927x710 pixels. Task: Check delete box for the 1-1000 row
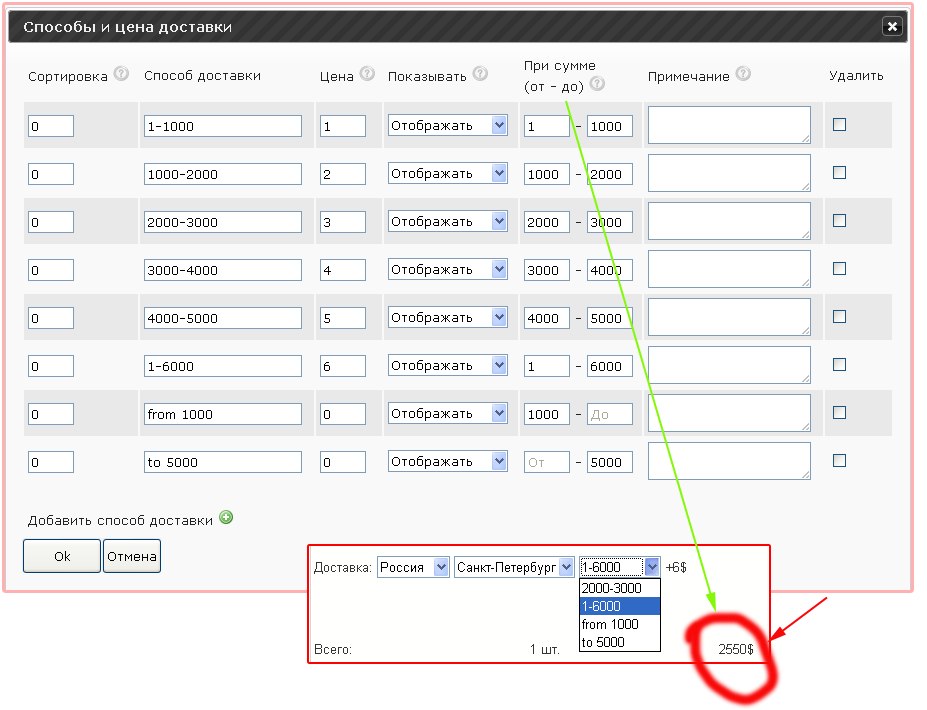coord(839,124)
